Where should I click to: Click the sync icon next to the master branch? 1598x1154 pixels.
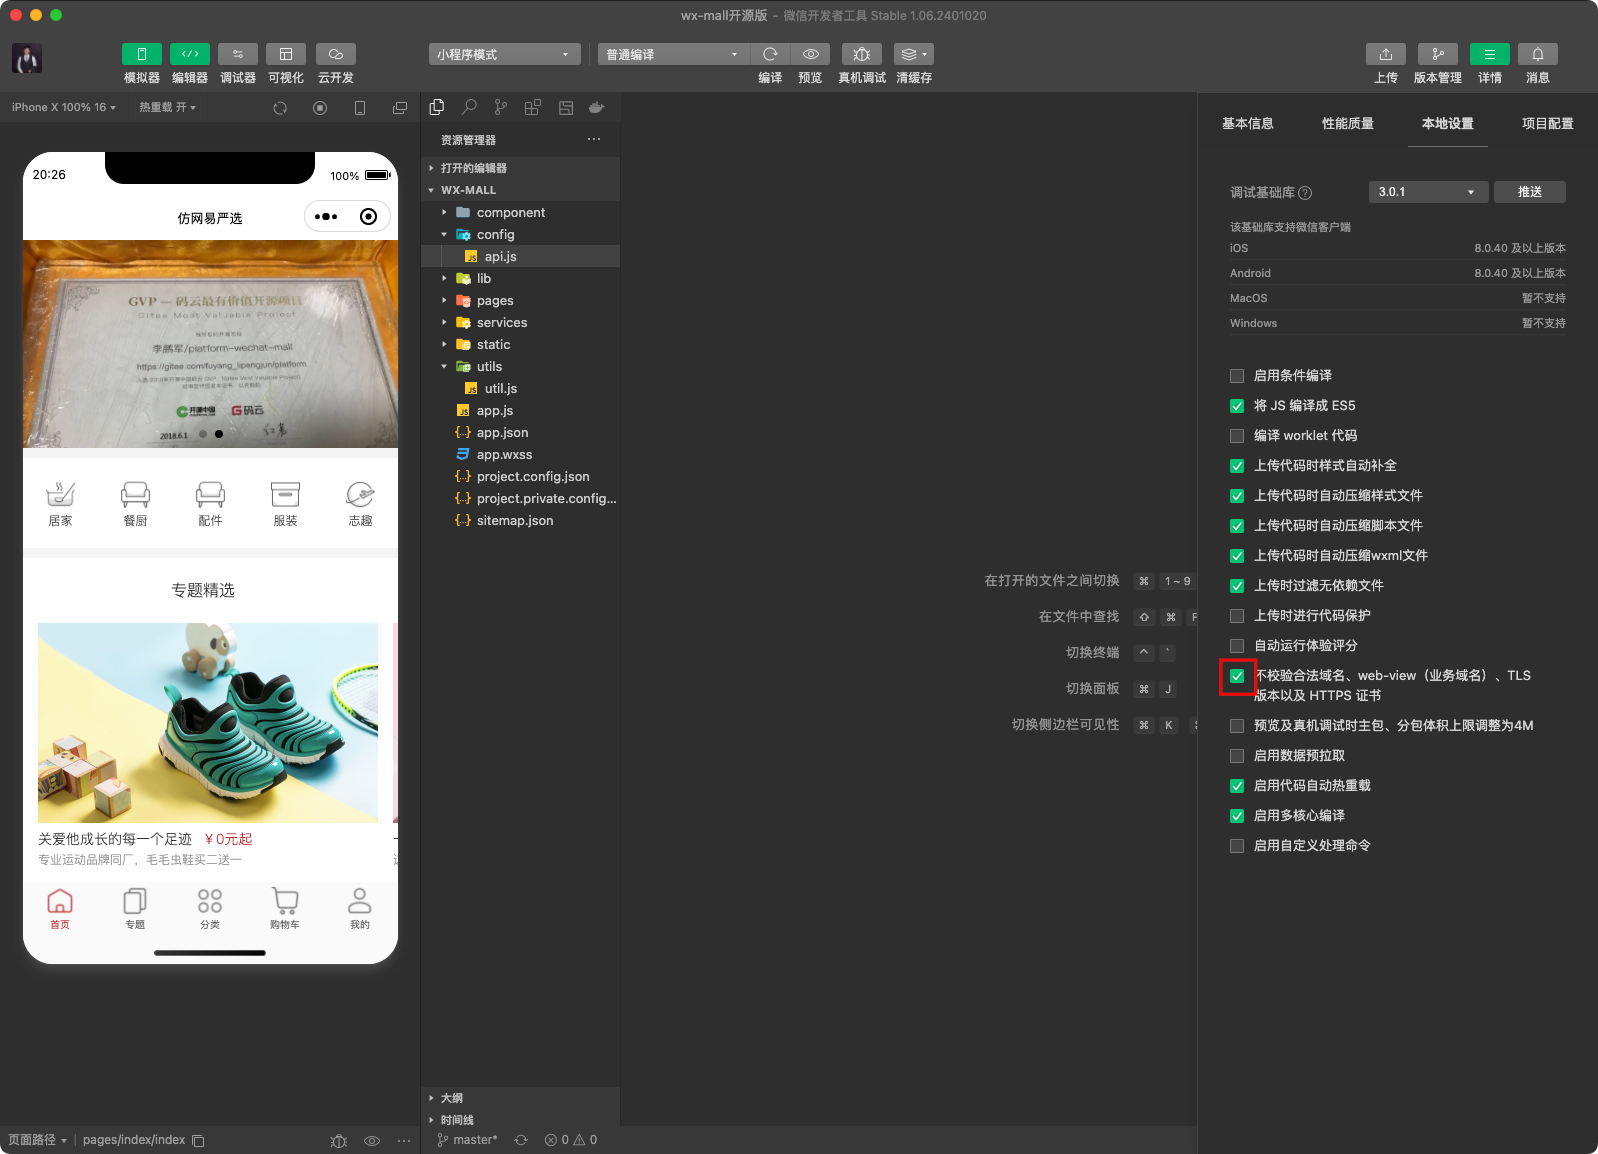tap(521, 1140)
